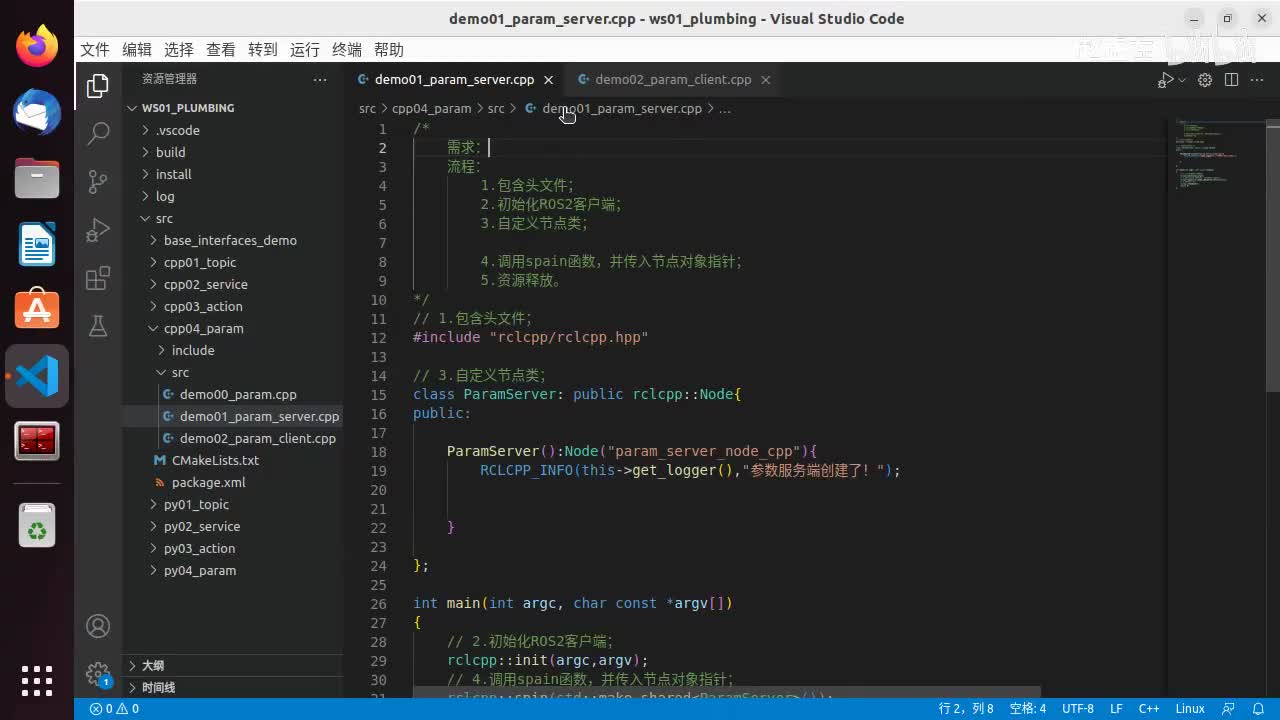Expand the 大纲 outline section

233,665
